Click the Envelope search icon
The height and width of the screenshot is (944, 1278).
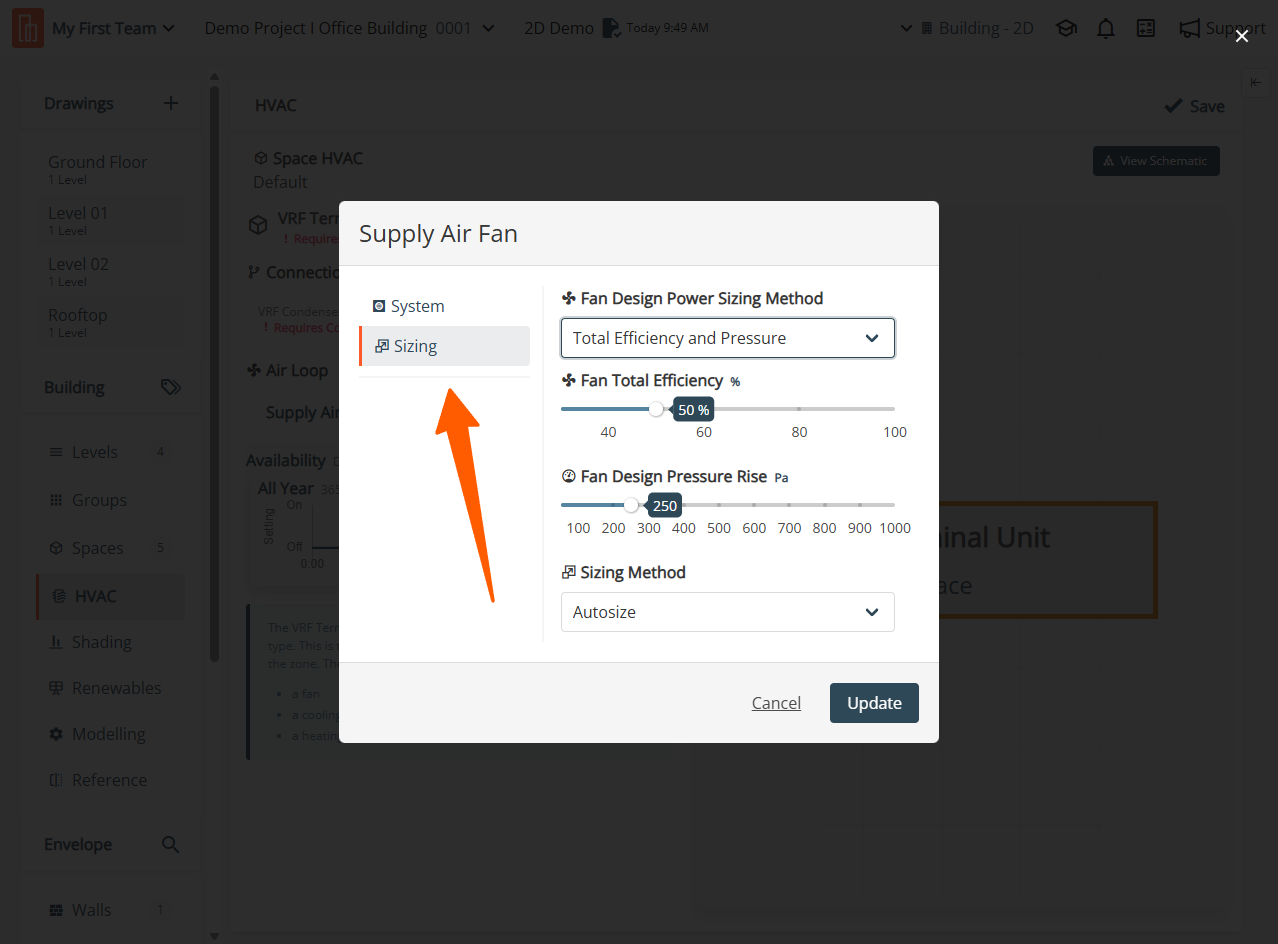coord(171,845)
